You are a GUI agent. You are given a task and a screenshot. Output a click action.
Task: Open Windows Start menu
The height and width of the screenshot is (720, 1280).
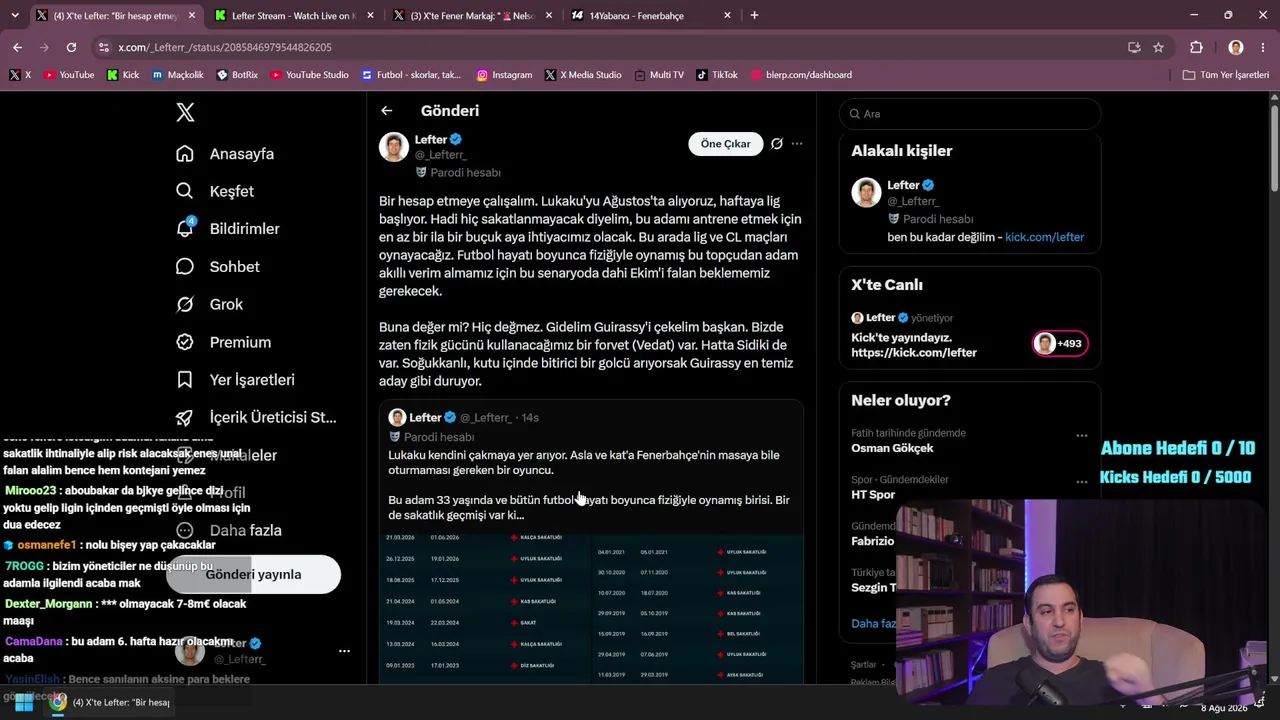(x=24, y=702)
